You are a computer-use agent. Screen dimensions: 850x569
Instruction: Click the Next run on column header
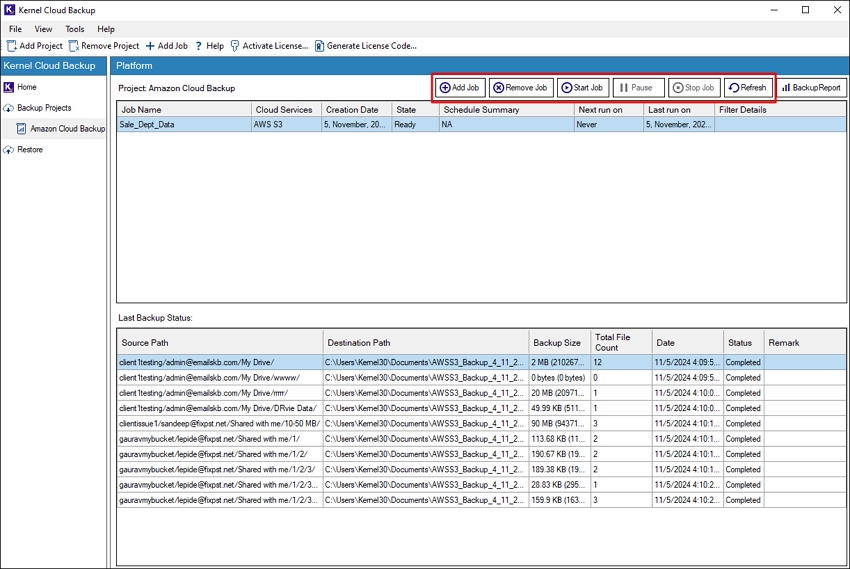(609, 109)
